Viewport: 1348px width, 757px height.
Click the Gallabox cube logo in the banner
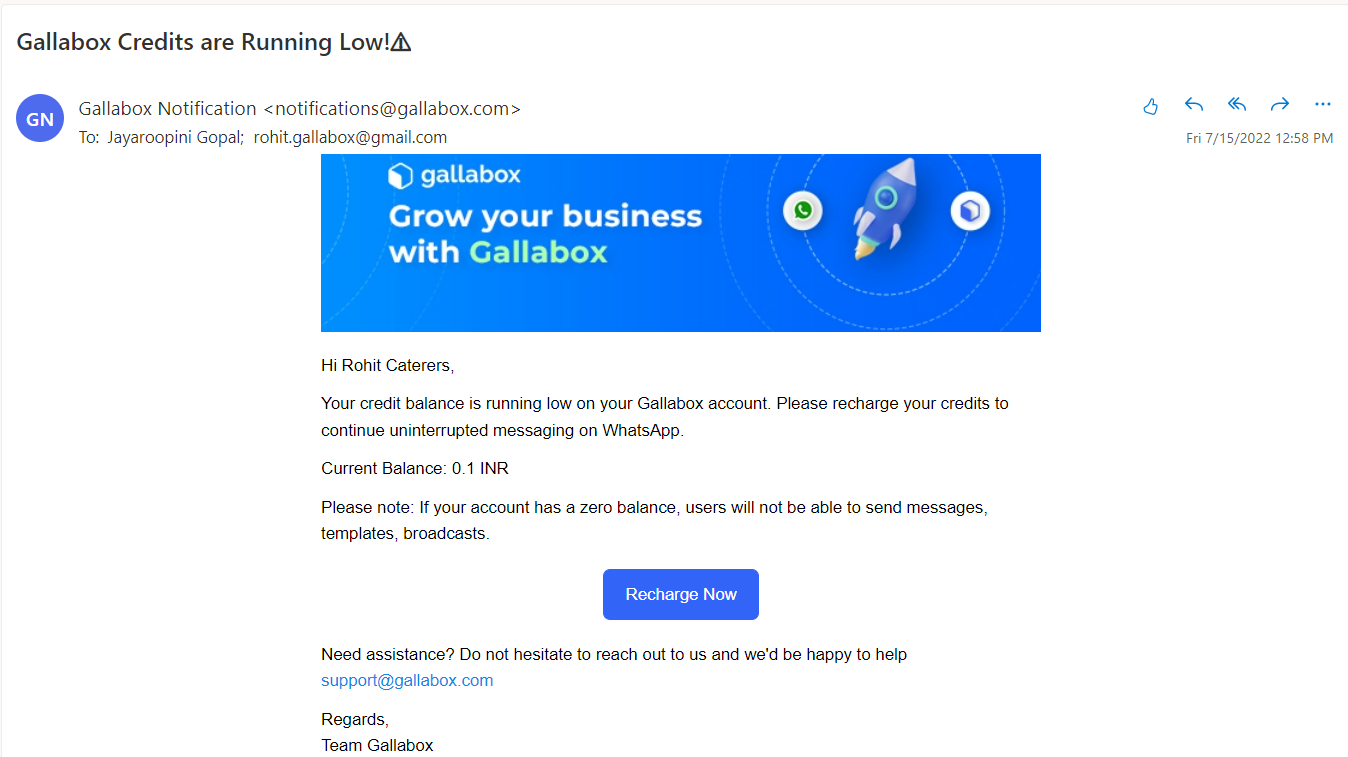tap(400, 176)
